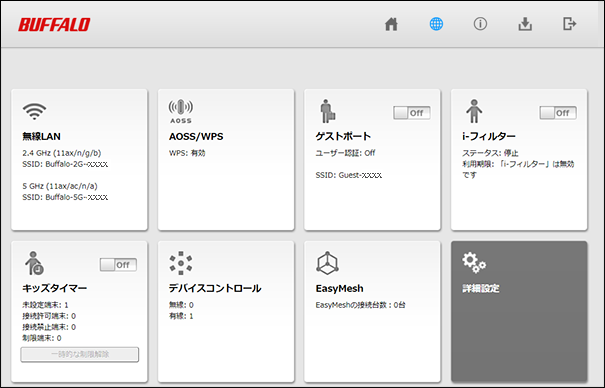The image size is (605, 388).
Task: Toggle the ゲストポート Off switch
Action: pos(412,113)
